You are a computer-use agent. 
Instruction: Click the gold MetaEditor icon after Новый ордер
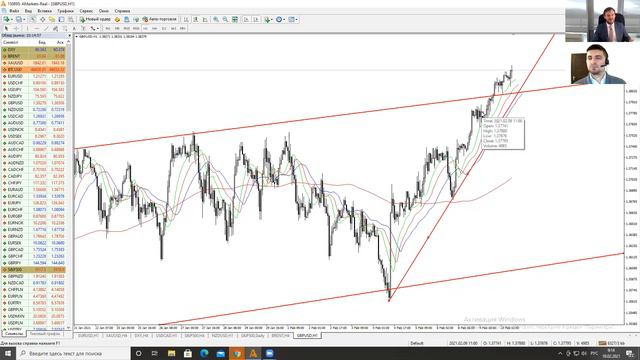coord(118,19)
